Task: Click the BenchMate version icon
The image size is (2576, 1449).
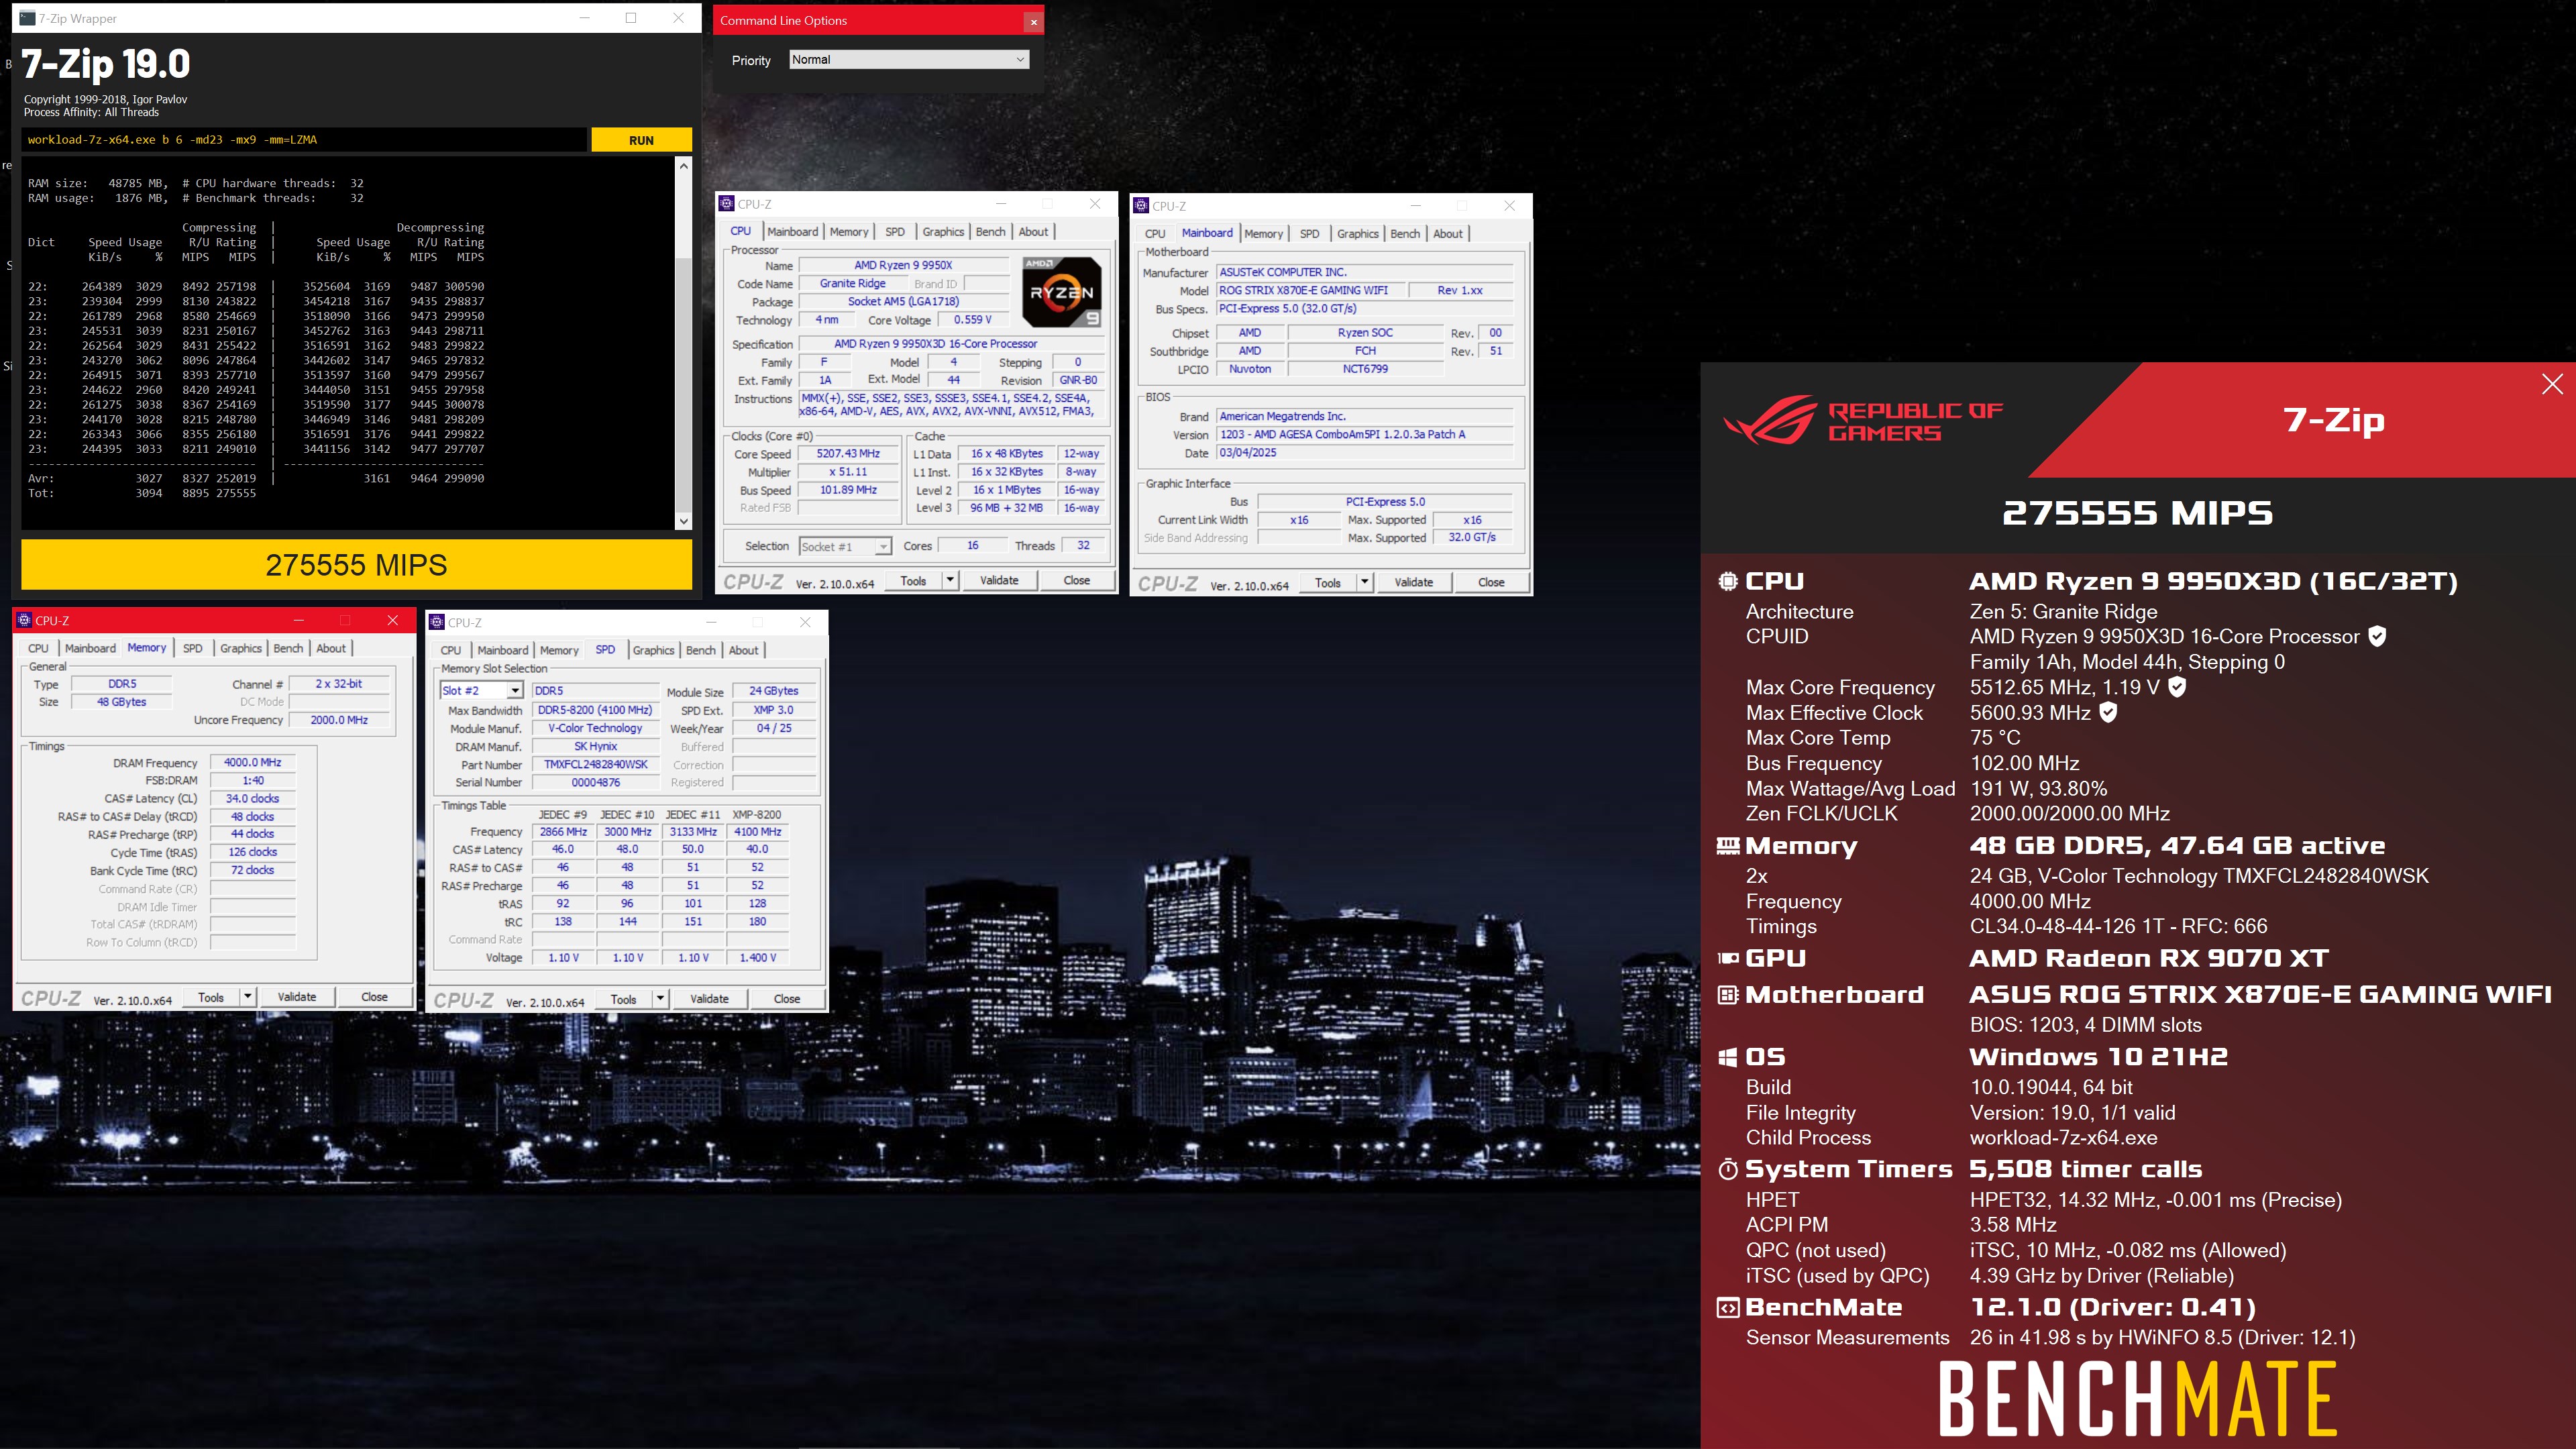Action: pos(1727,1308)
